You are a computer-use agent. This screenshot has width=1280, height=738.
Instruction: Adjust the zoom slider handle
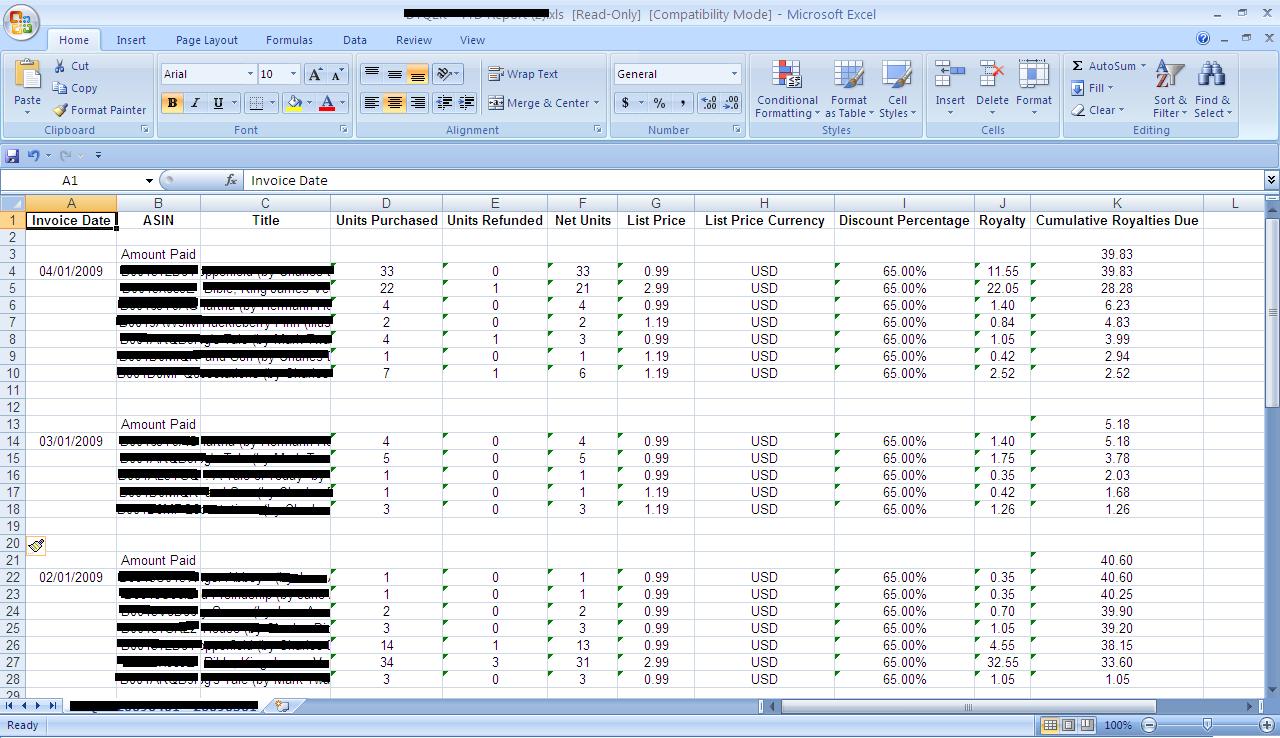coord(1207,725)
